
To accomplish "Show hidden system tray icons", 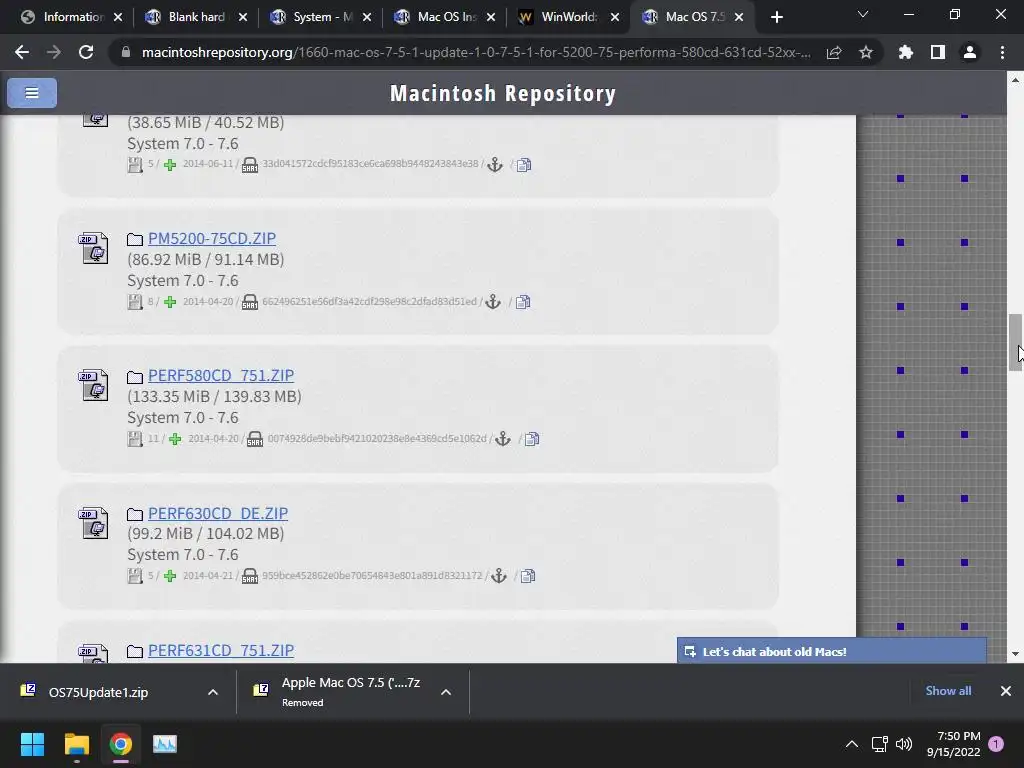I will tap(852, 744).
